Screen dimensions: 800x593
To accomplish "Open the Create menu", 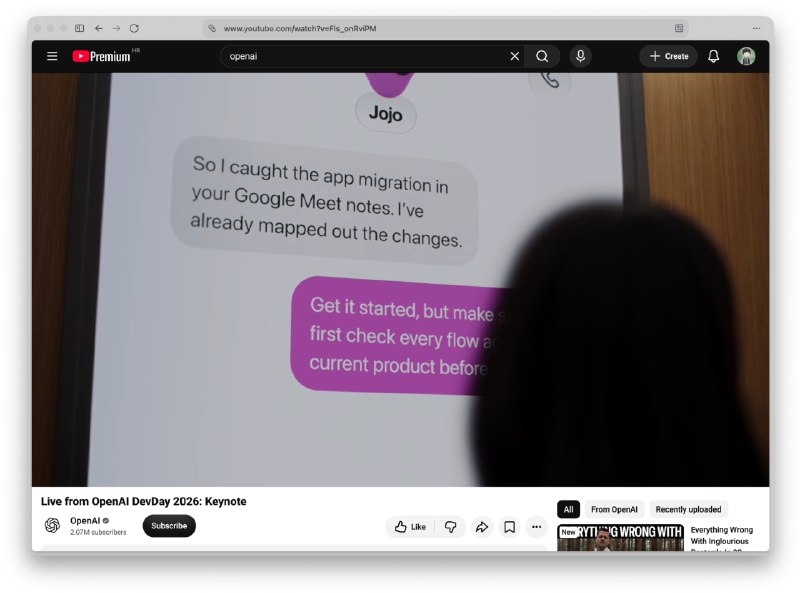I will [669, 56].
